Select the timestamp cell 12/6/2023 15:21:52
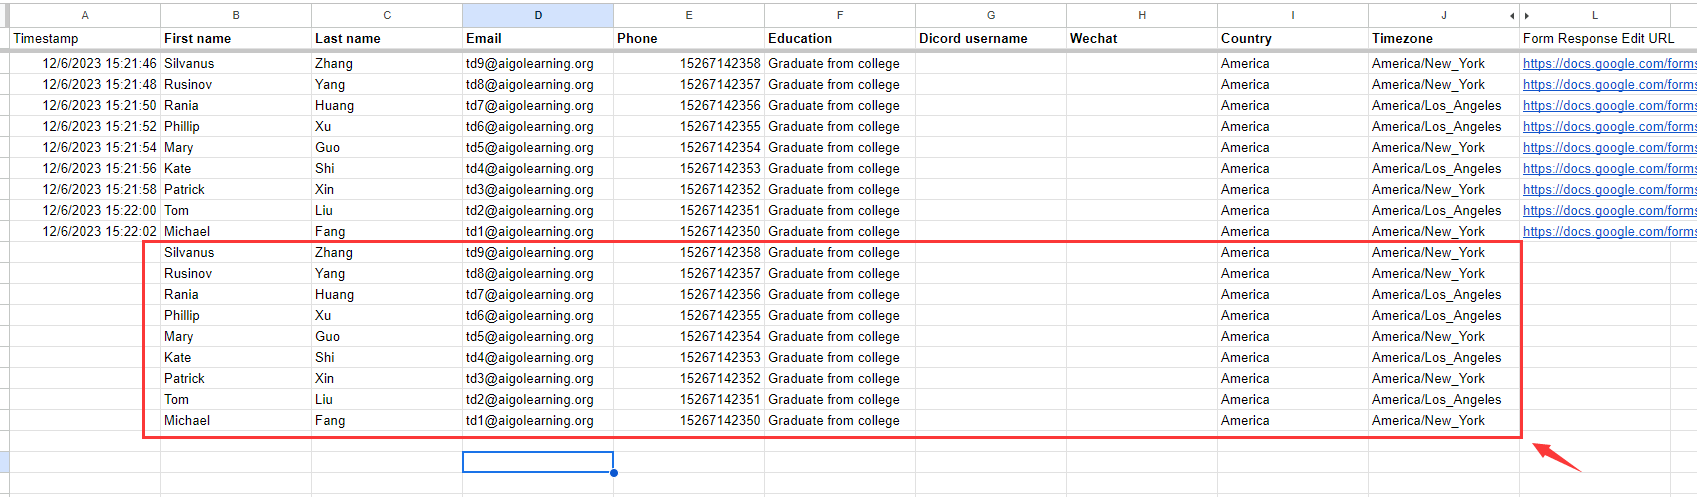This screenshot has height=497, width=1697. [99, 127]
